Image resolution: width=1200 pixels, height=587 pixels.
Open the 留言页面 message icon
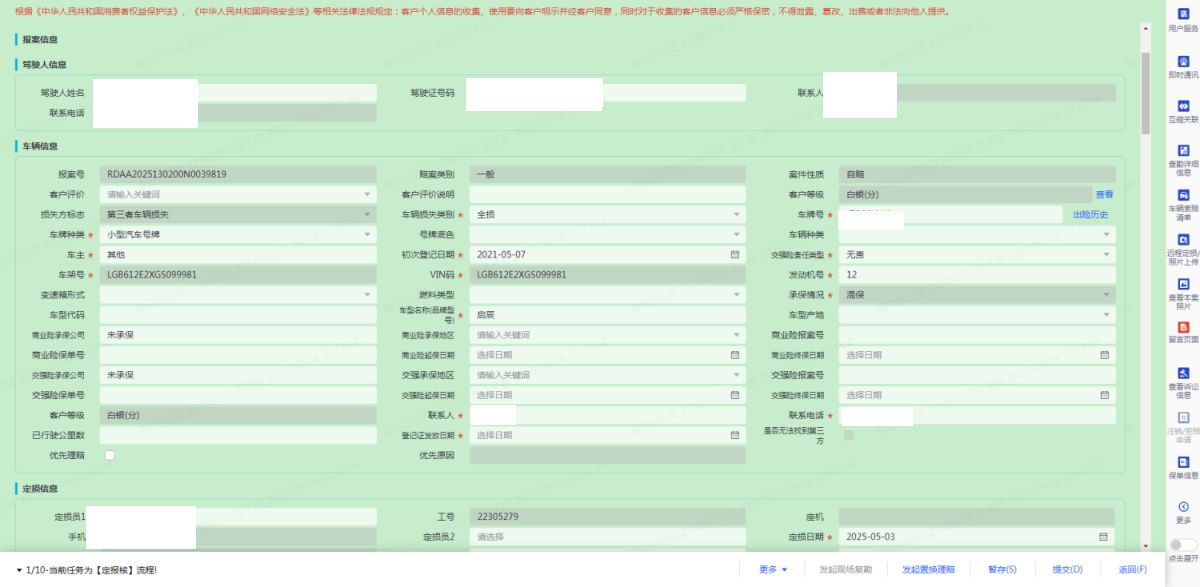[1183, 327]
